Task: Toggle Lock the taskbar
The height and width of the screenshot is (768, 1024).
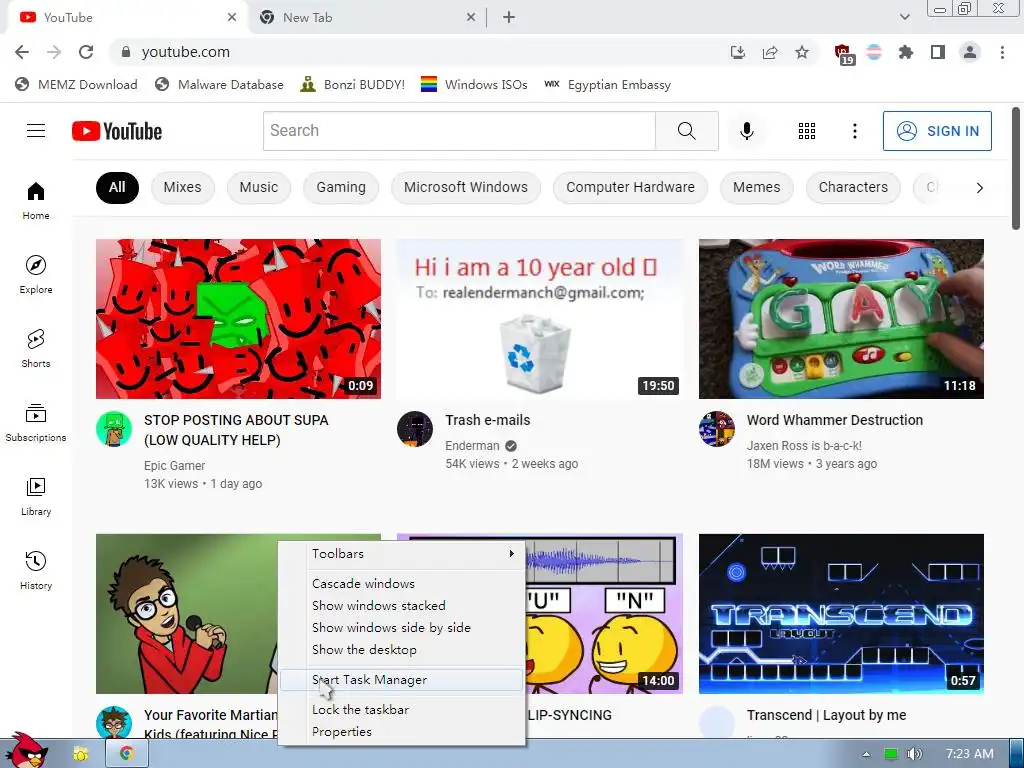Action: coord(402,710)
